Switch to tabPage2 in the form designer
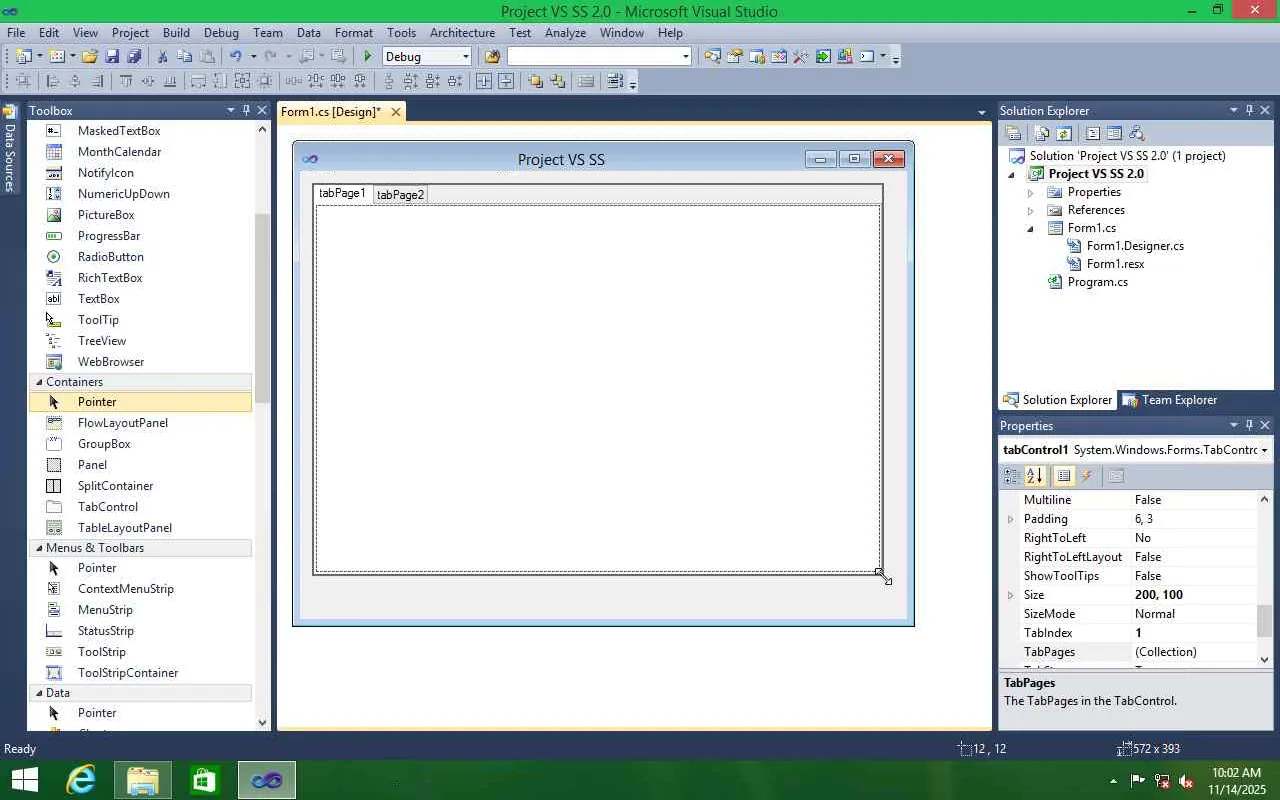Screen dimensions: 1280x800 400,195
